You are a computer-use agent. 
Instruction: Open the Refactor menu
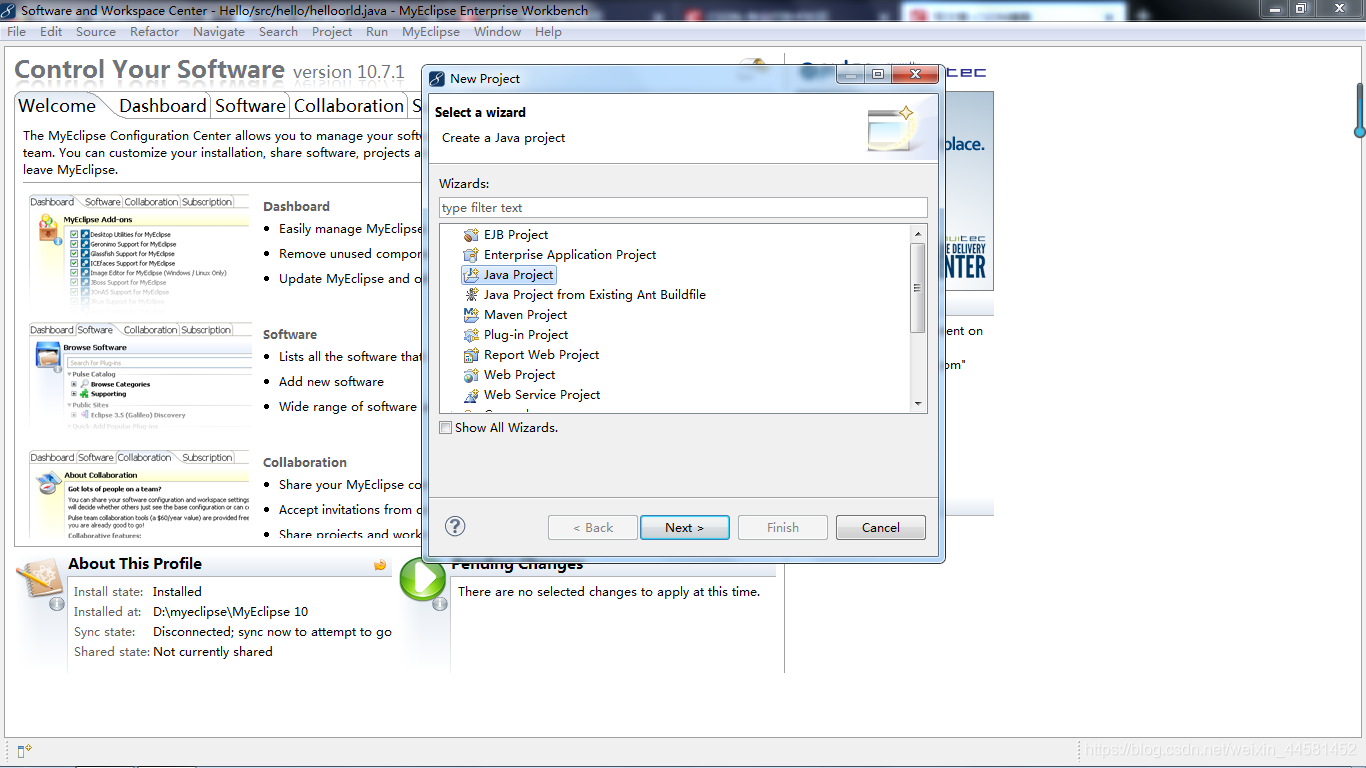[155, 31]
